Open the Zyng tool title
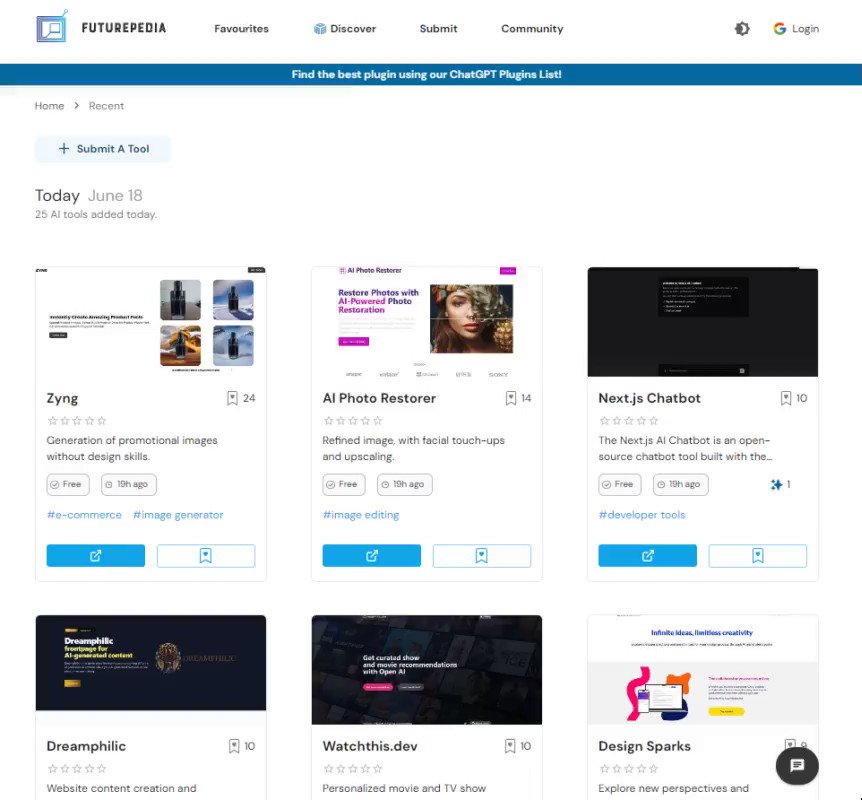 [62, 398]
